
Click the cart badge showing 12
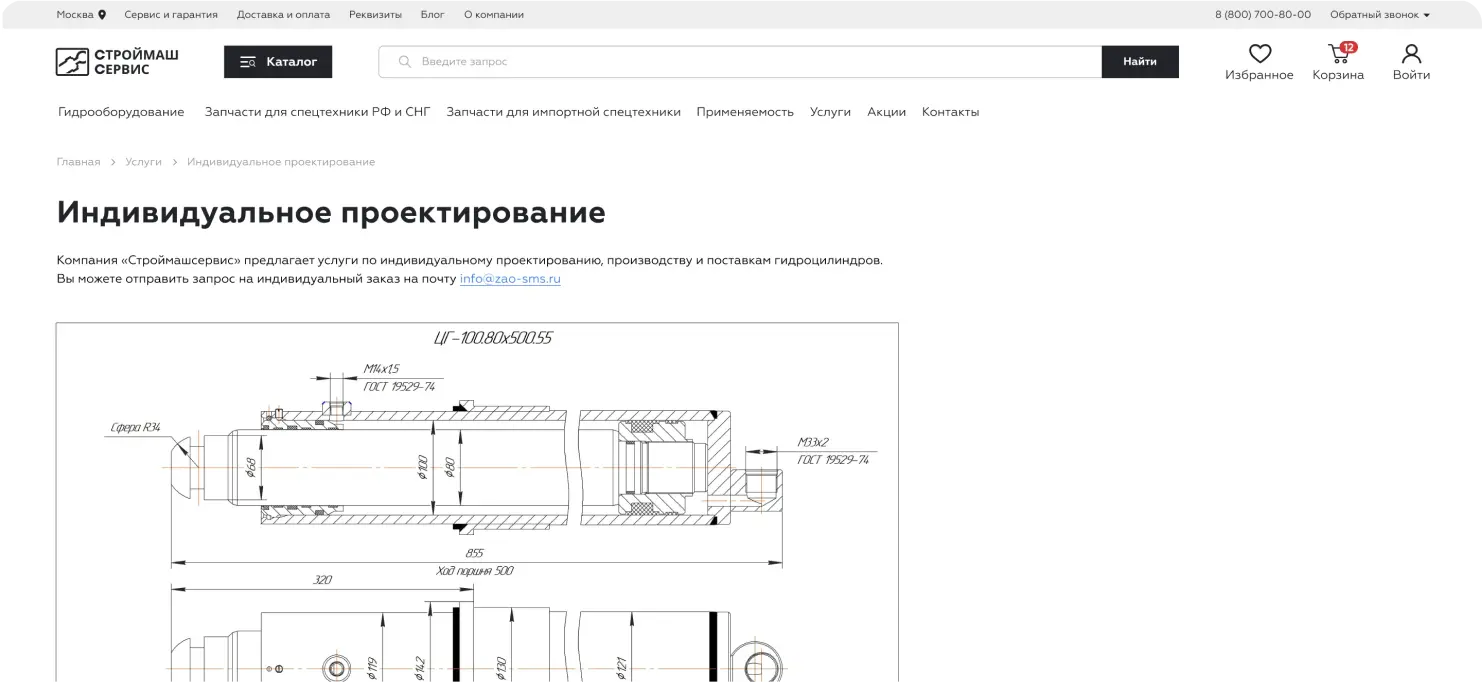tap(1348, 47)
